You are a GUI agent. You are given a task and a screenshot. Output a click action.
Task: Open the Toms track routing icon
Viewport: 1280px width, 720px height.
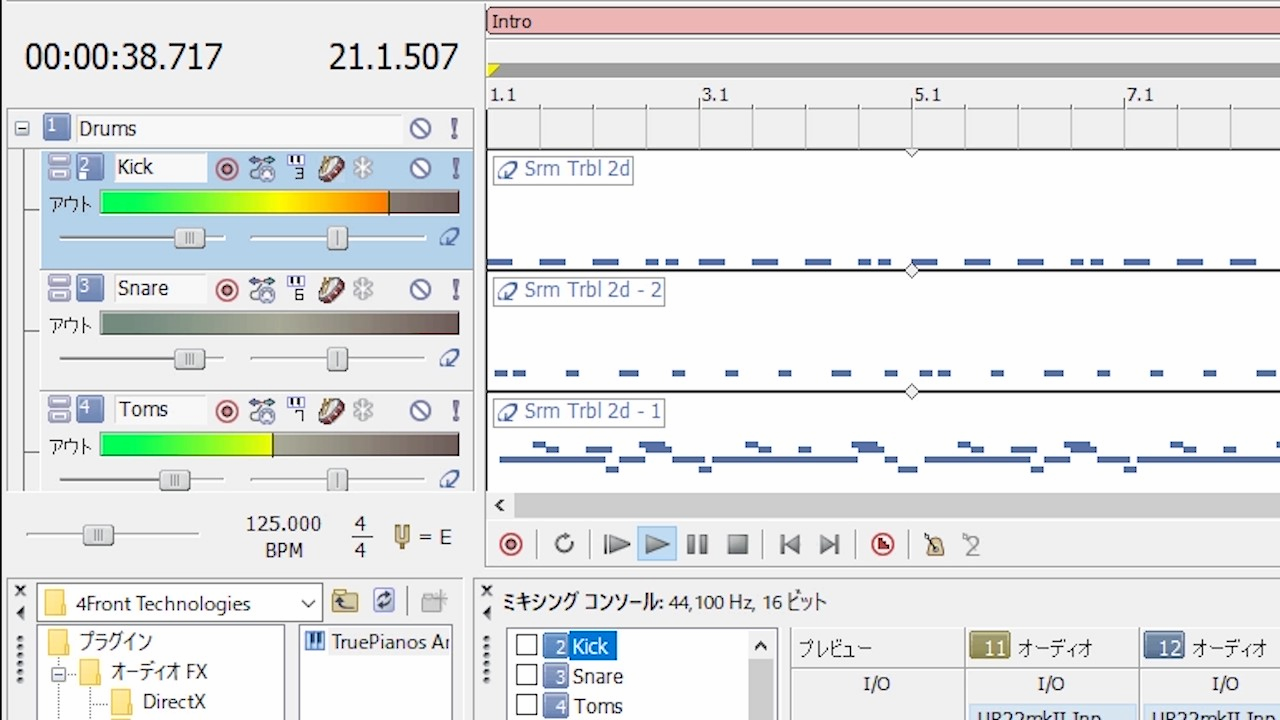(262, 410)
